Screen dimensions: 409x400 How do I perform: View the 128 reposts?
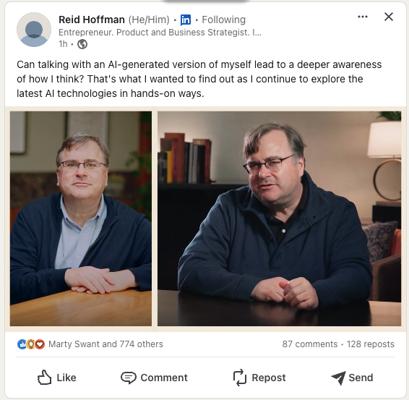tap(370, 344)
